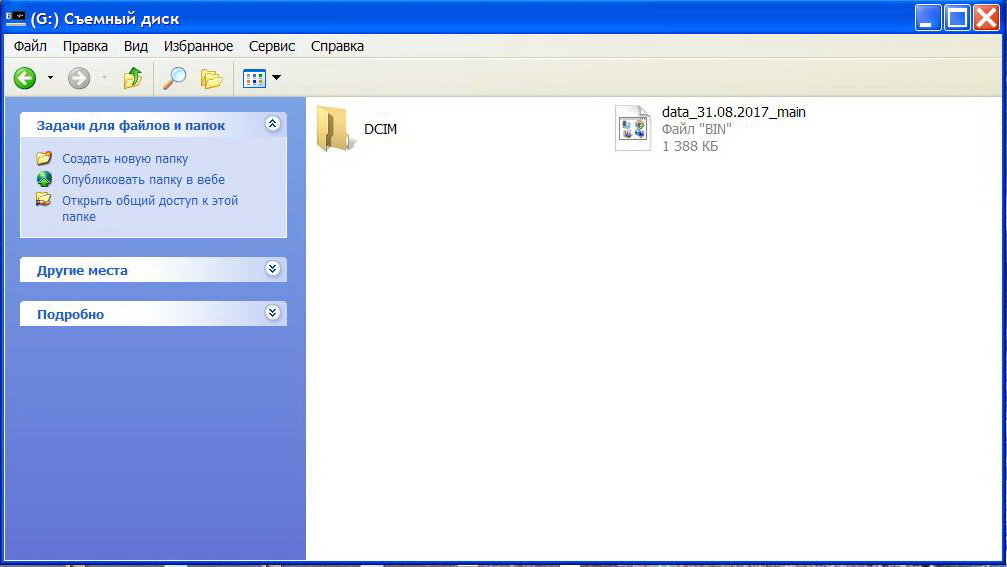
Task: Open the Правка menu
Action: 85,46
